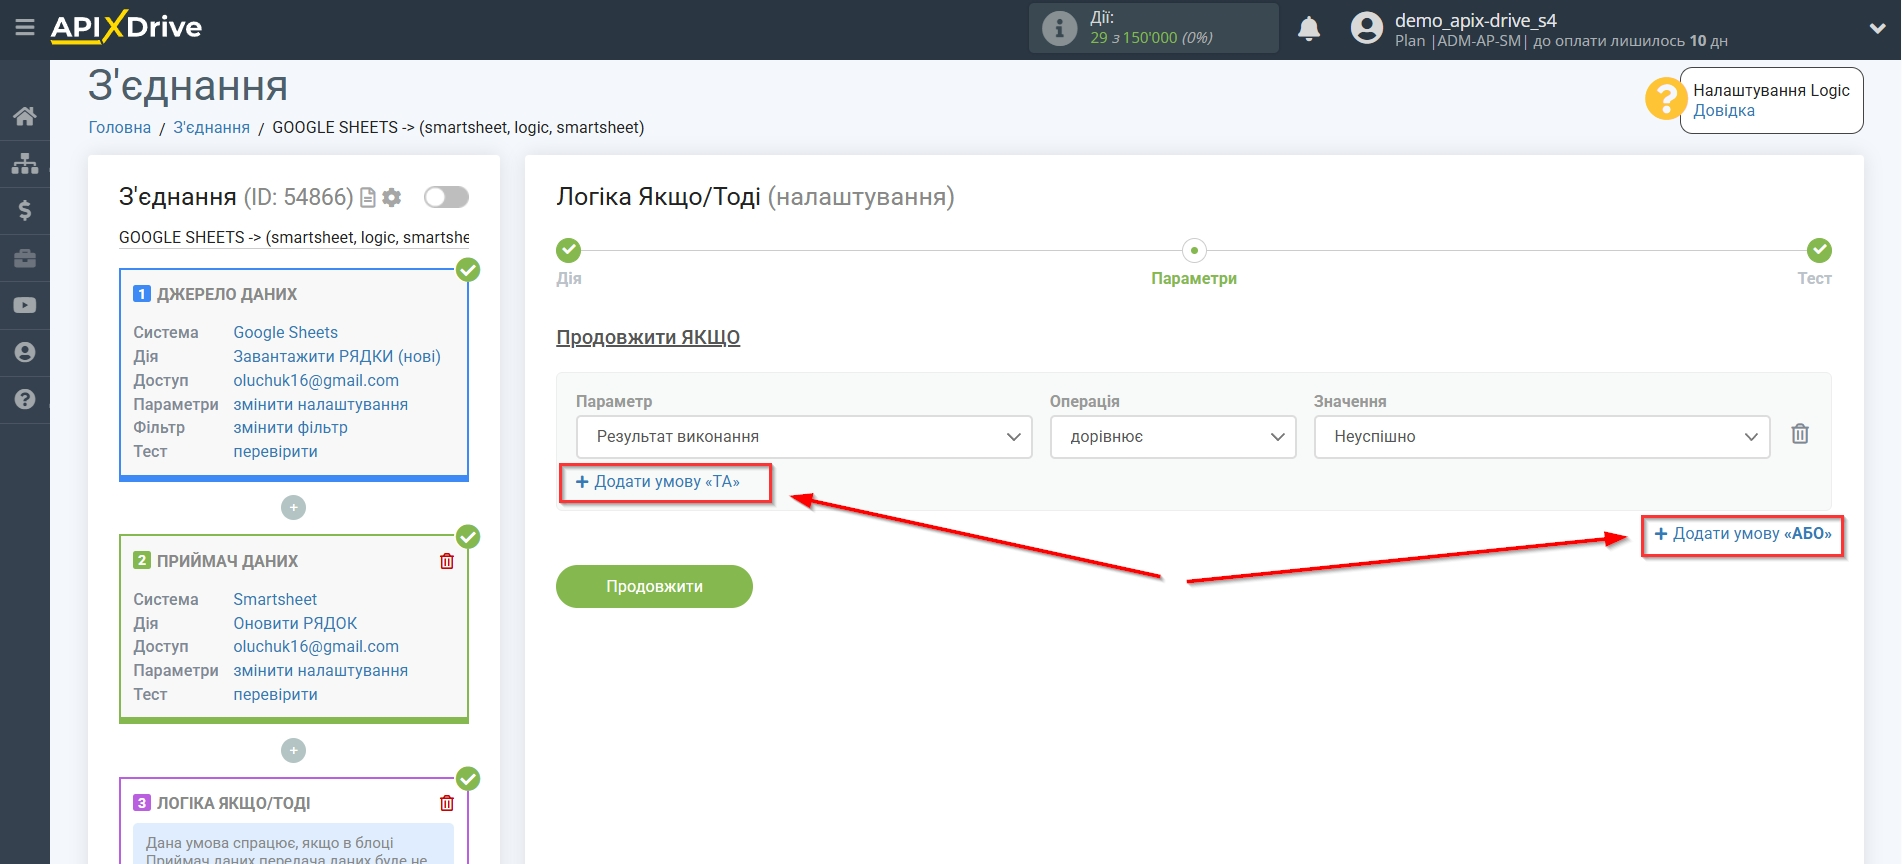Screen dimensions: 1902x864
Task: Open source oluchuk16@gmail.com access link
Action: point(316,380)
